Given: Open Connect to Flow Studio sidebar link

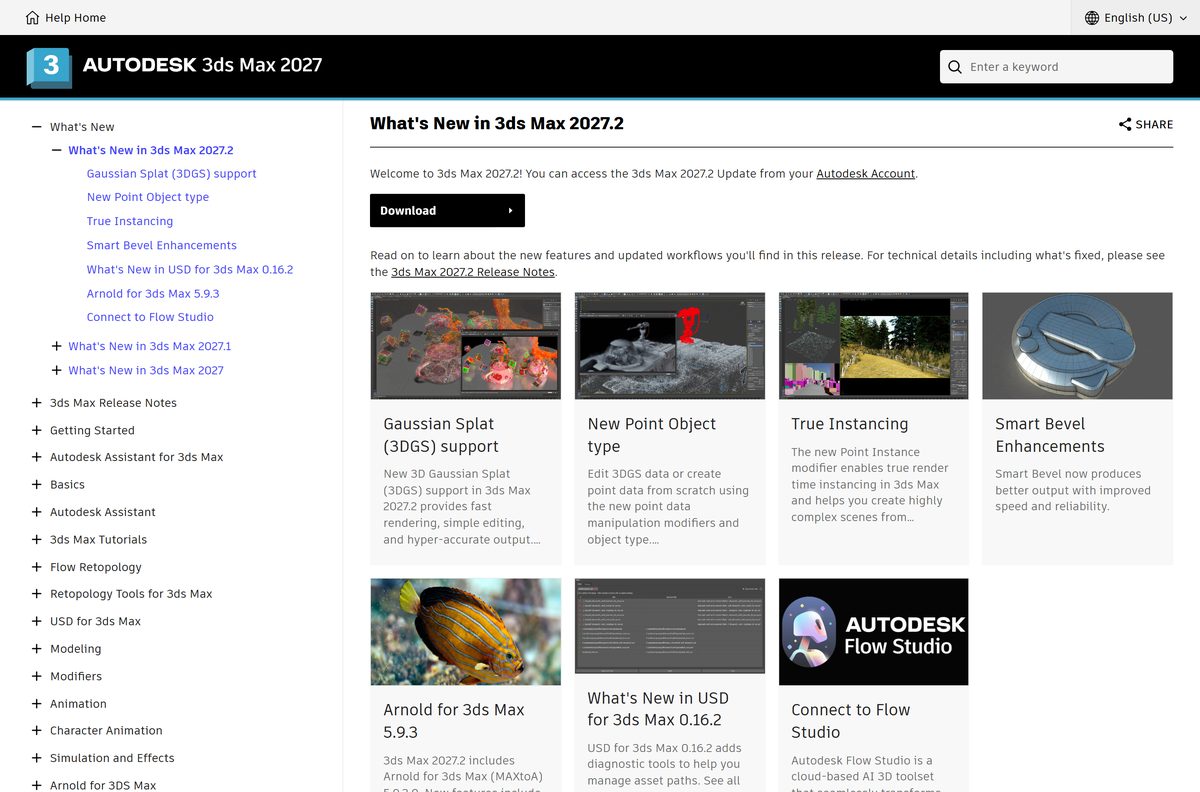Looking at the screenshot, I should 150,317.
